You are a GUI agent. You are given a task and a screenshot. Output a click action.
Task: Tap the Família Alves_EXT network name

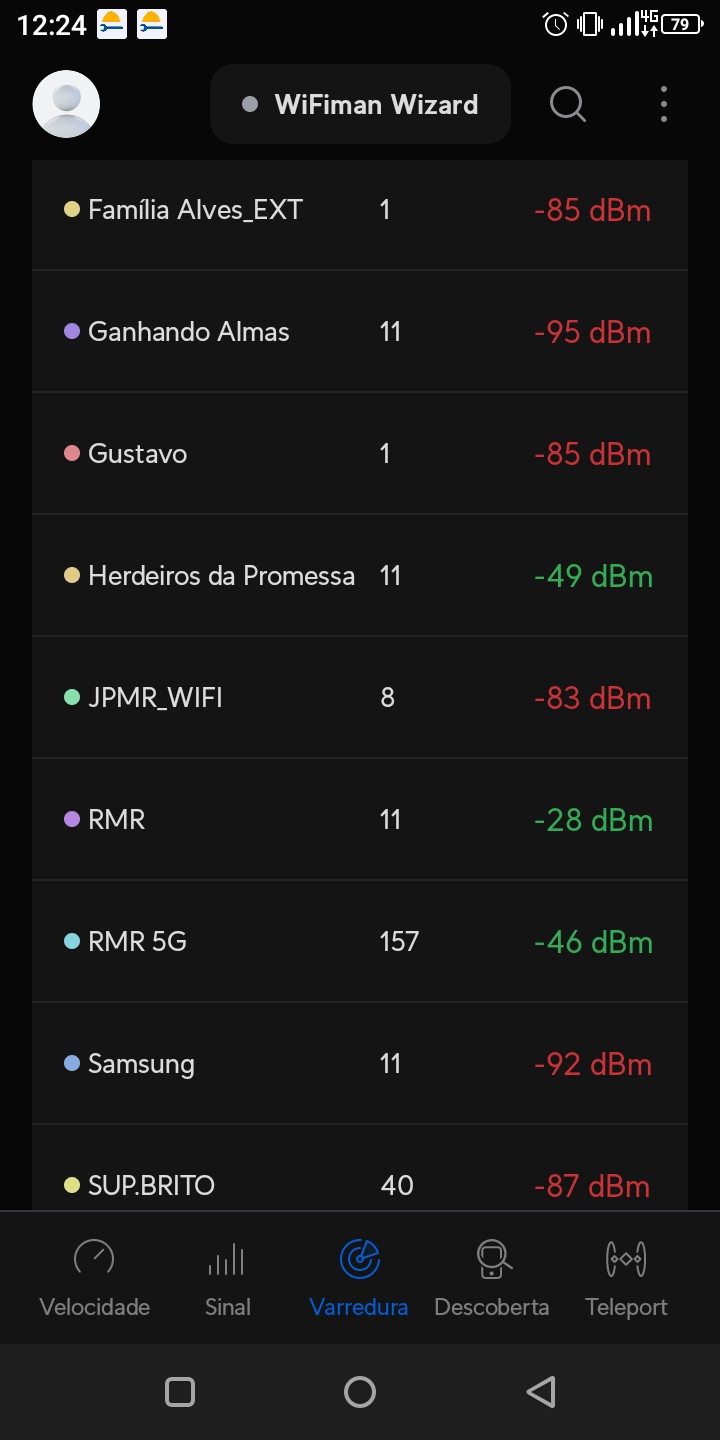195,210
